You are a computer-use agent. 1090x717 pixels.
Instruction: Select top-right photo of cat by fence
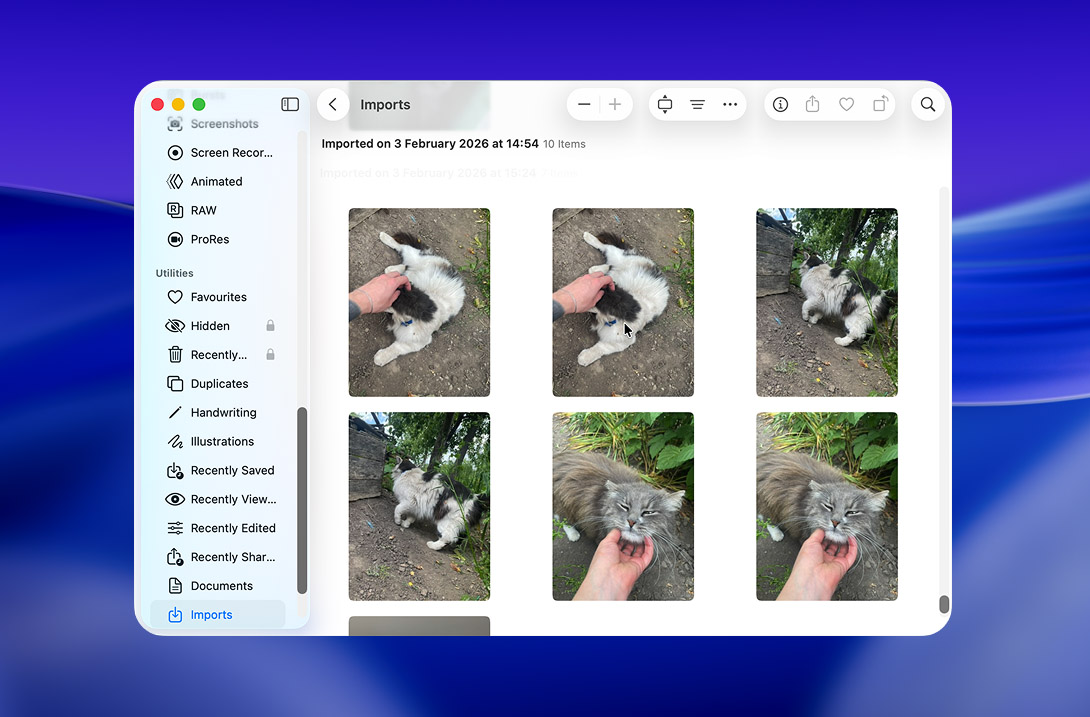(x=827, y=303)
